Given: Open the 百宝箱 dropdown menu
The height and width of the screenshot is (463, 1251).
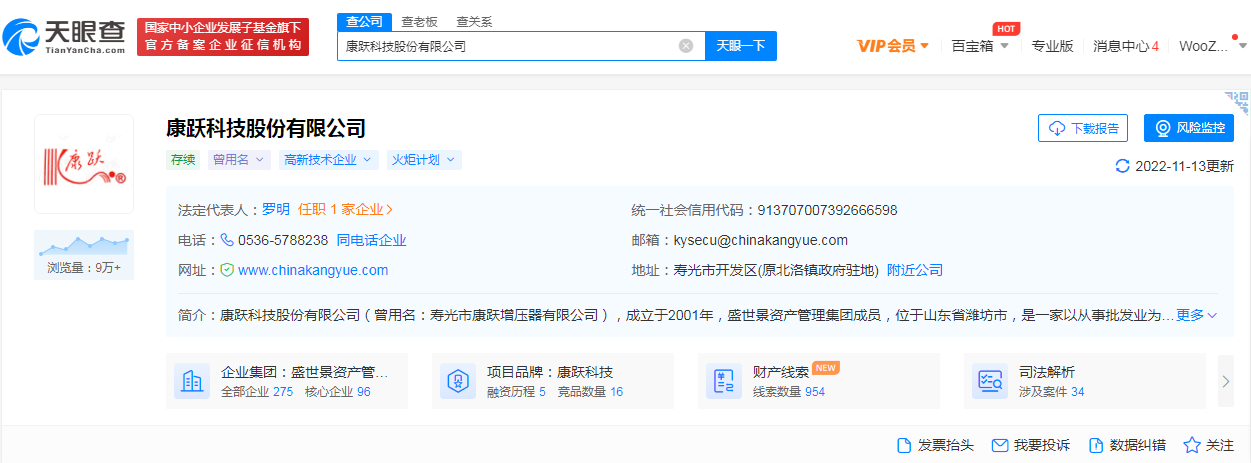Looking at the screenshot, I should pos(980,46).
